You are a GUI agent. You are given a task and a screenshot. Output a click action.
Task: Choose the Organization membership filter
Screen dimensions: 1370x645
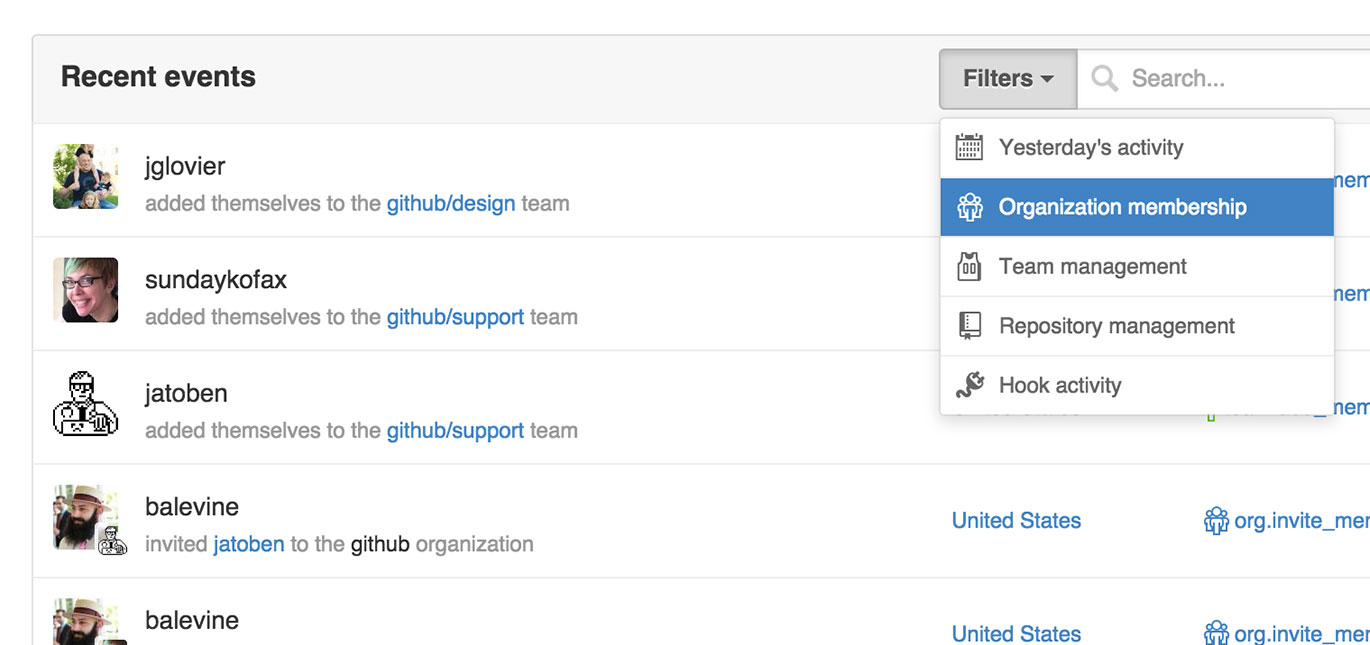[x=1122, y=207]
